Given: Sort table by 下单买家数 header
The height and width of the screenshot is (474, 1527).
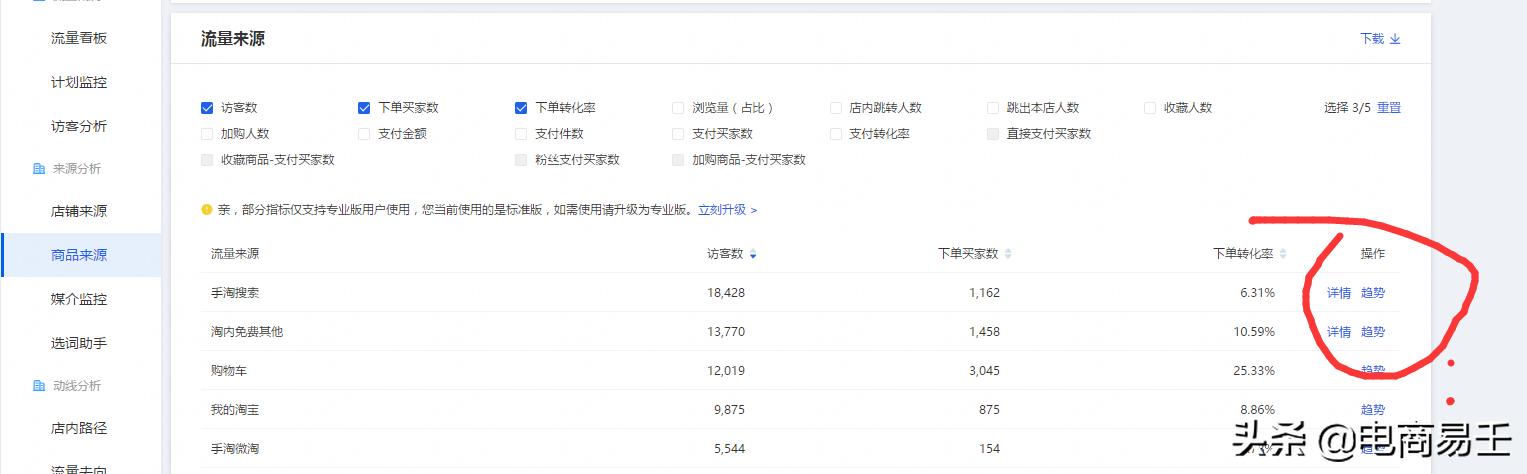Looking at the screenshot, I should (x=968, y=254).
